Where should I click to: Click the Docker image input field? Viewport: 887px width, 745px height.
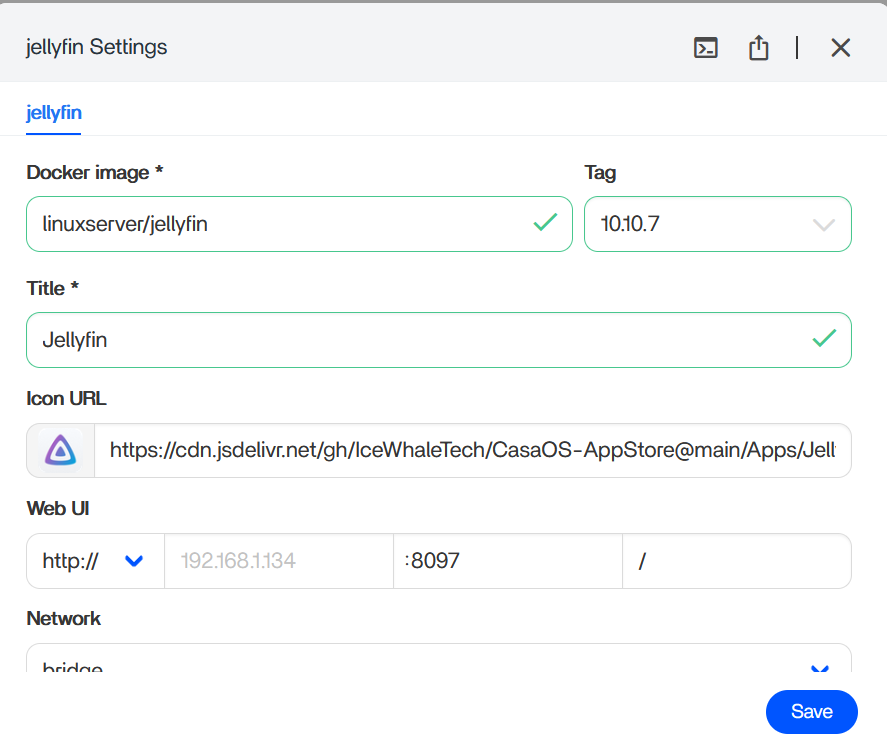coord(280,224)
